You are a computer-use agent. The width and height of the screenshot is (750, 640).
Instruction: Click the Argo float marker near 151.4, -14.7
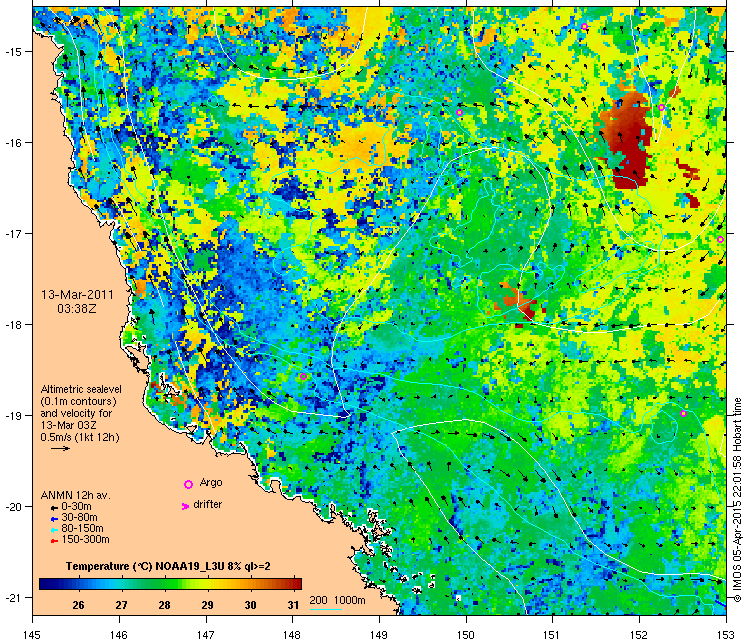[x=584, y=26]
